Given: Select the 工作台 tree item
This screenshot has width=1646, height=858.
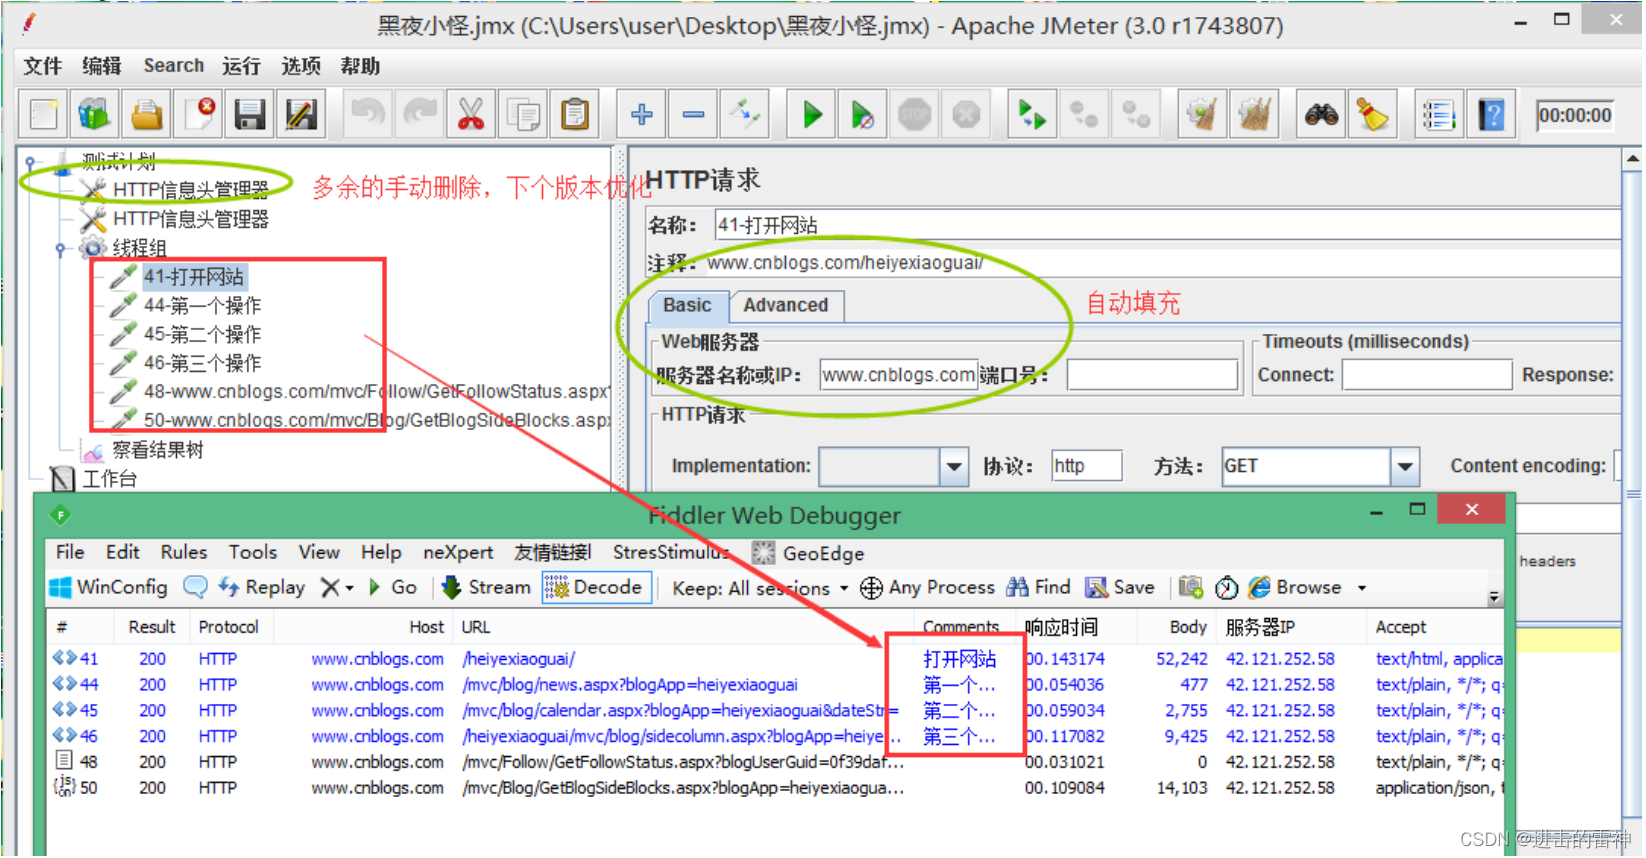Looking at the screenshot, I should click(109, 479).
